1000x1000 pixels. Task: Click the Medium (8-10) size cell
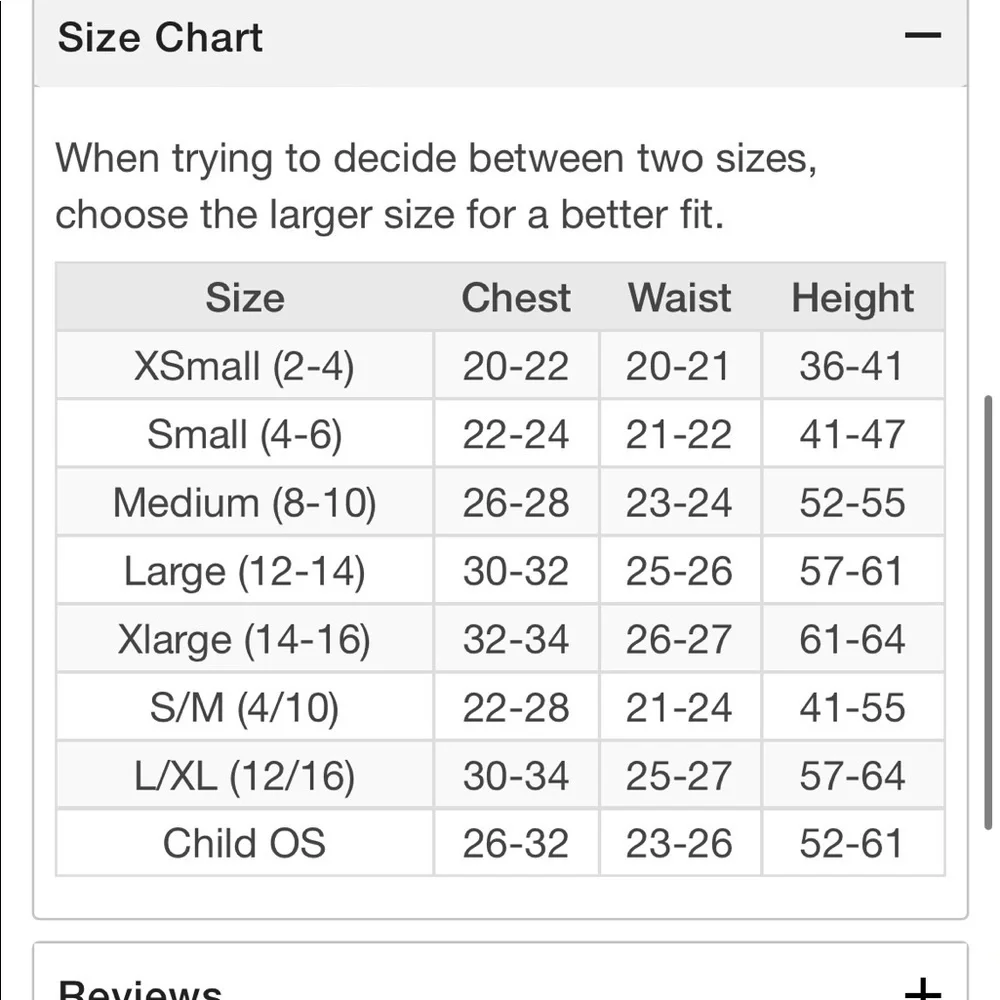click(245, 503)
